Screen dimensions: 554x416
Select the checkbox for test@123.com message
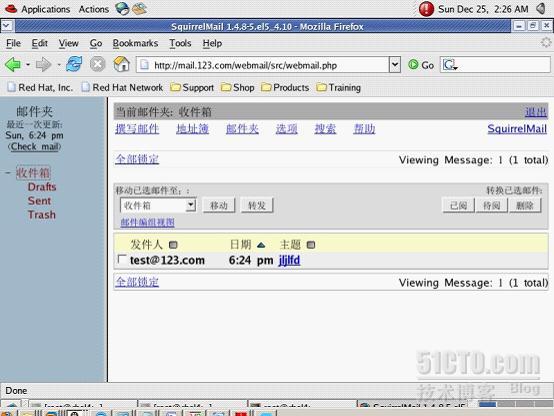(x=122, y=259)
